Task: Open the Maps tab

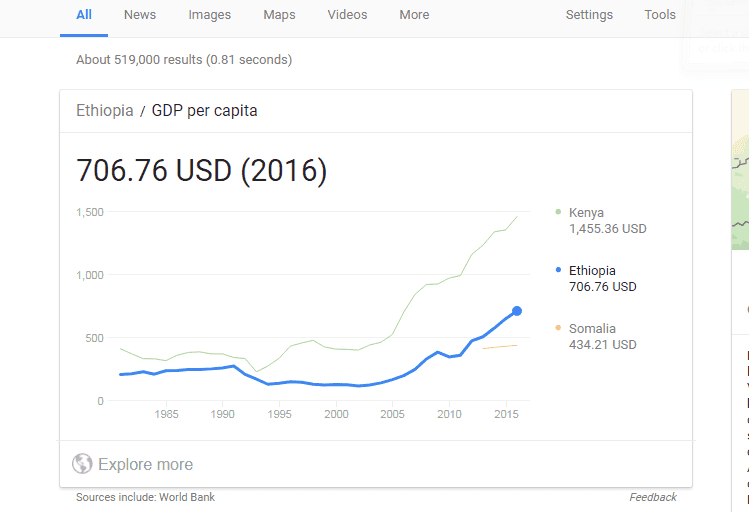Action: pos(279,15)
